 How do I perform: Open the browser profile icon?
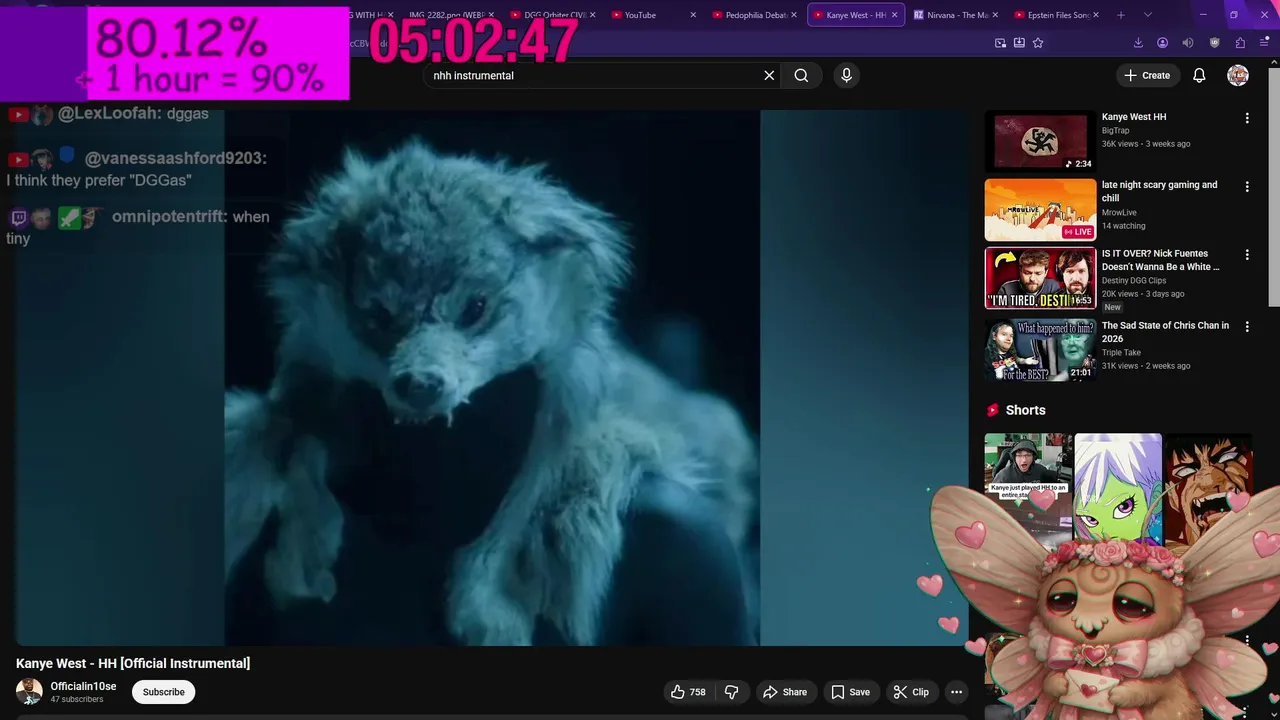point(1162,43)
